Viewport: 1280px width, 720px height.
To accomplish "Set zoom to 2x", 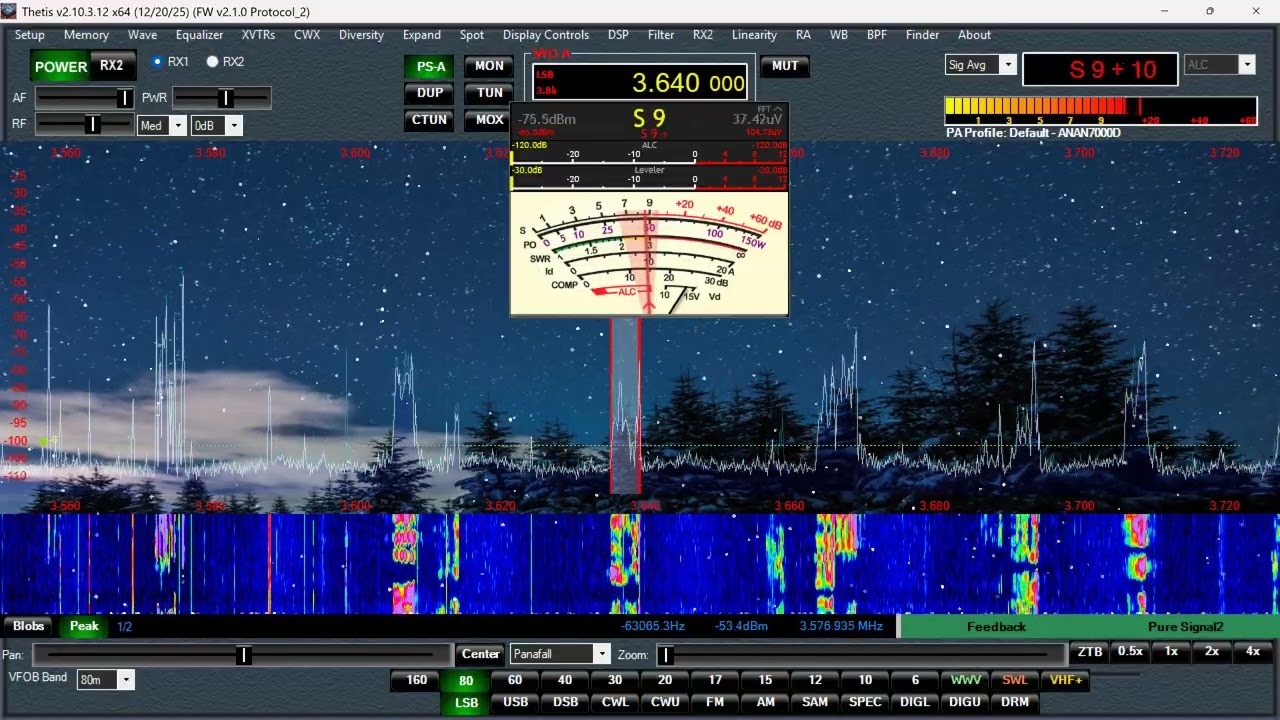I will point(1212,652).
